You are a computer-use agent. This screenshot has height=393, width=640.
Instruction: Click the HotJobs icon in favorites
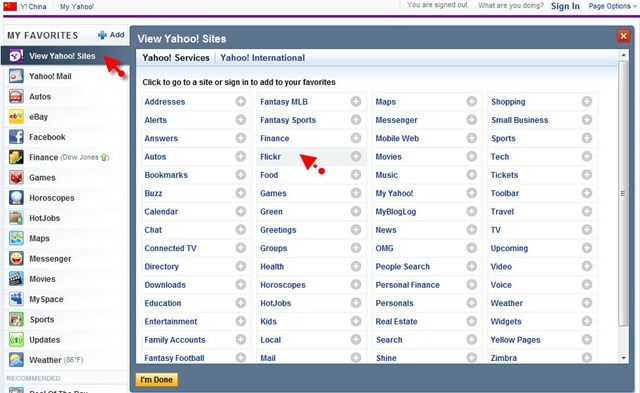pyautogui.click(x=16, y=218)
